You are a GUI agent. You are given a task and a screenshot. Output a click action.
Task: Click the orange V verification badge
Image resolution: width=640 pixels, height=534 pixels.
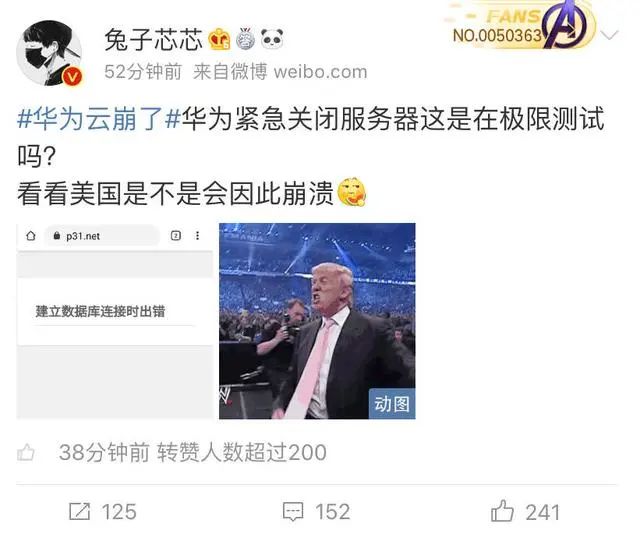72,77
